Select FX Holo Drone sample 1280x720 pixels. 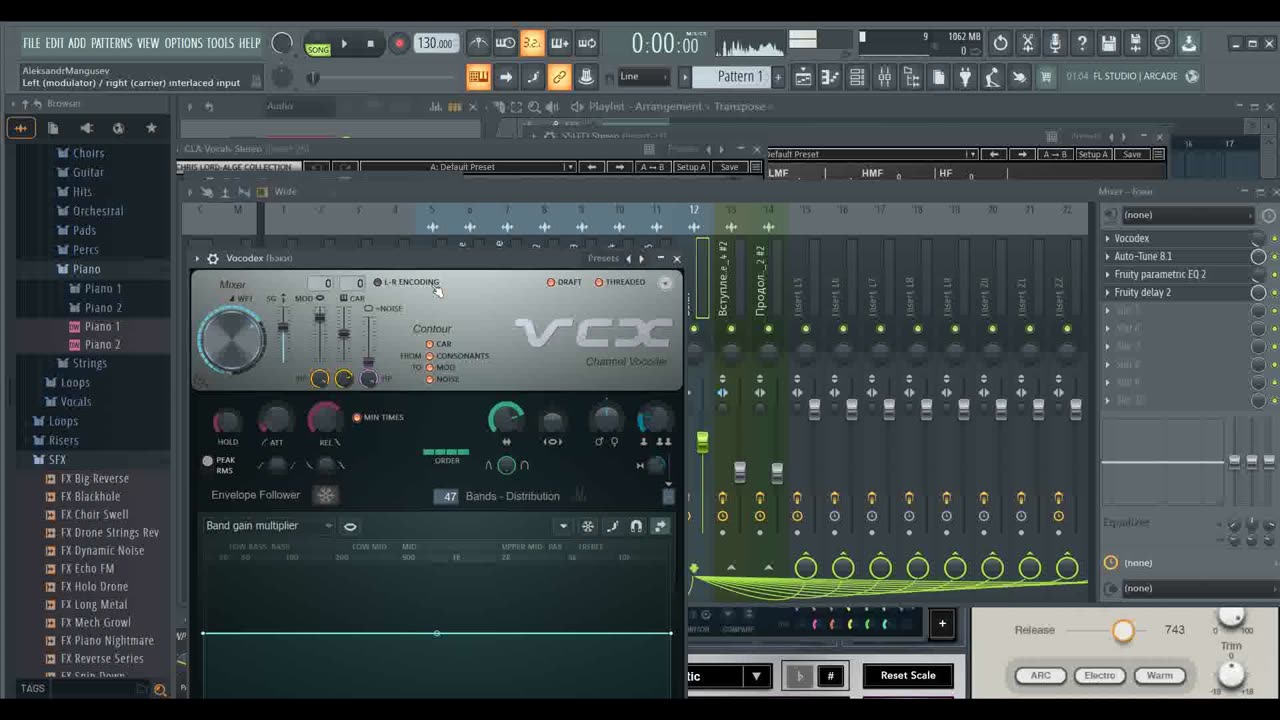coord(94,586)
